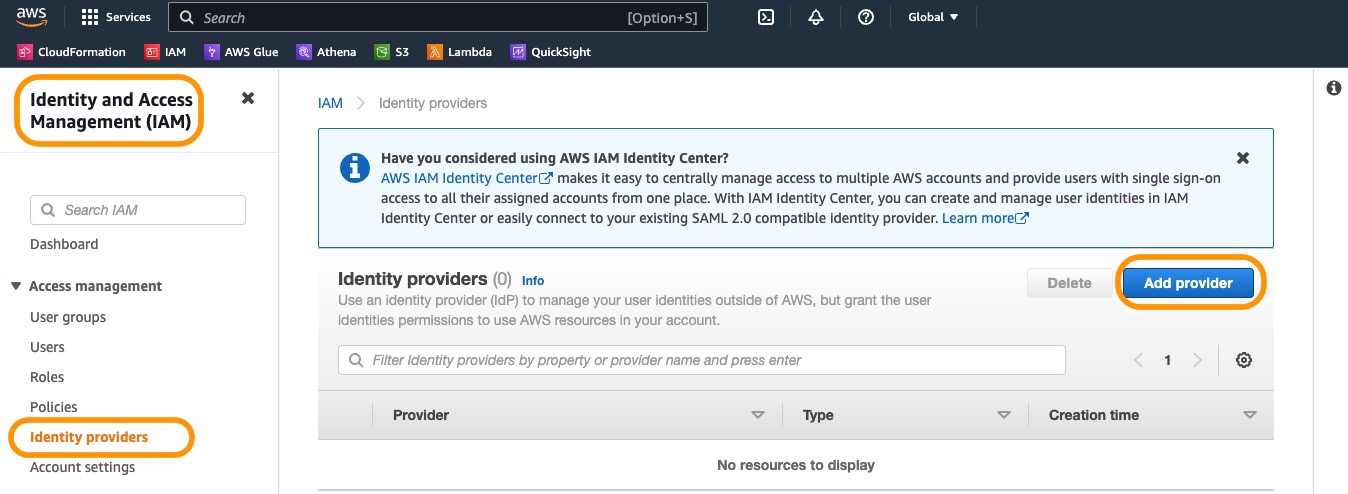Viewport: 1348px width, 494px height.
Task: Open the Global region dropdown
Action: click(x=933, y=17)
